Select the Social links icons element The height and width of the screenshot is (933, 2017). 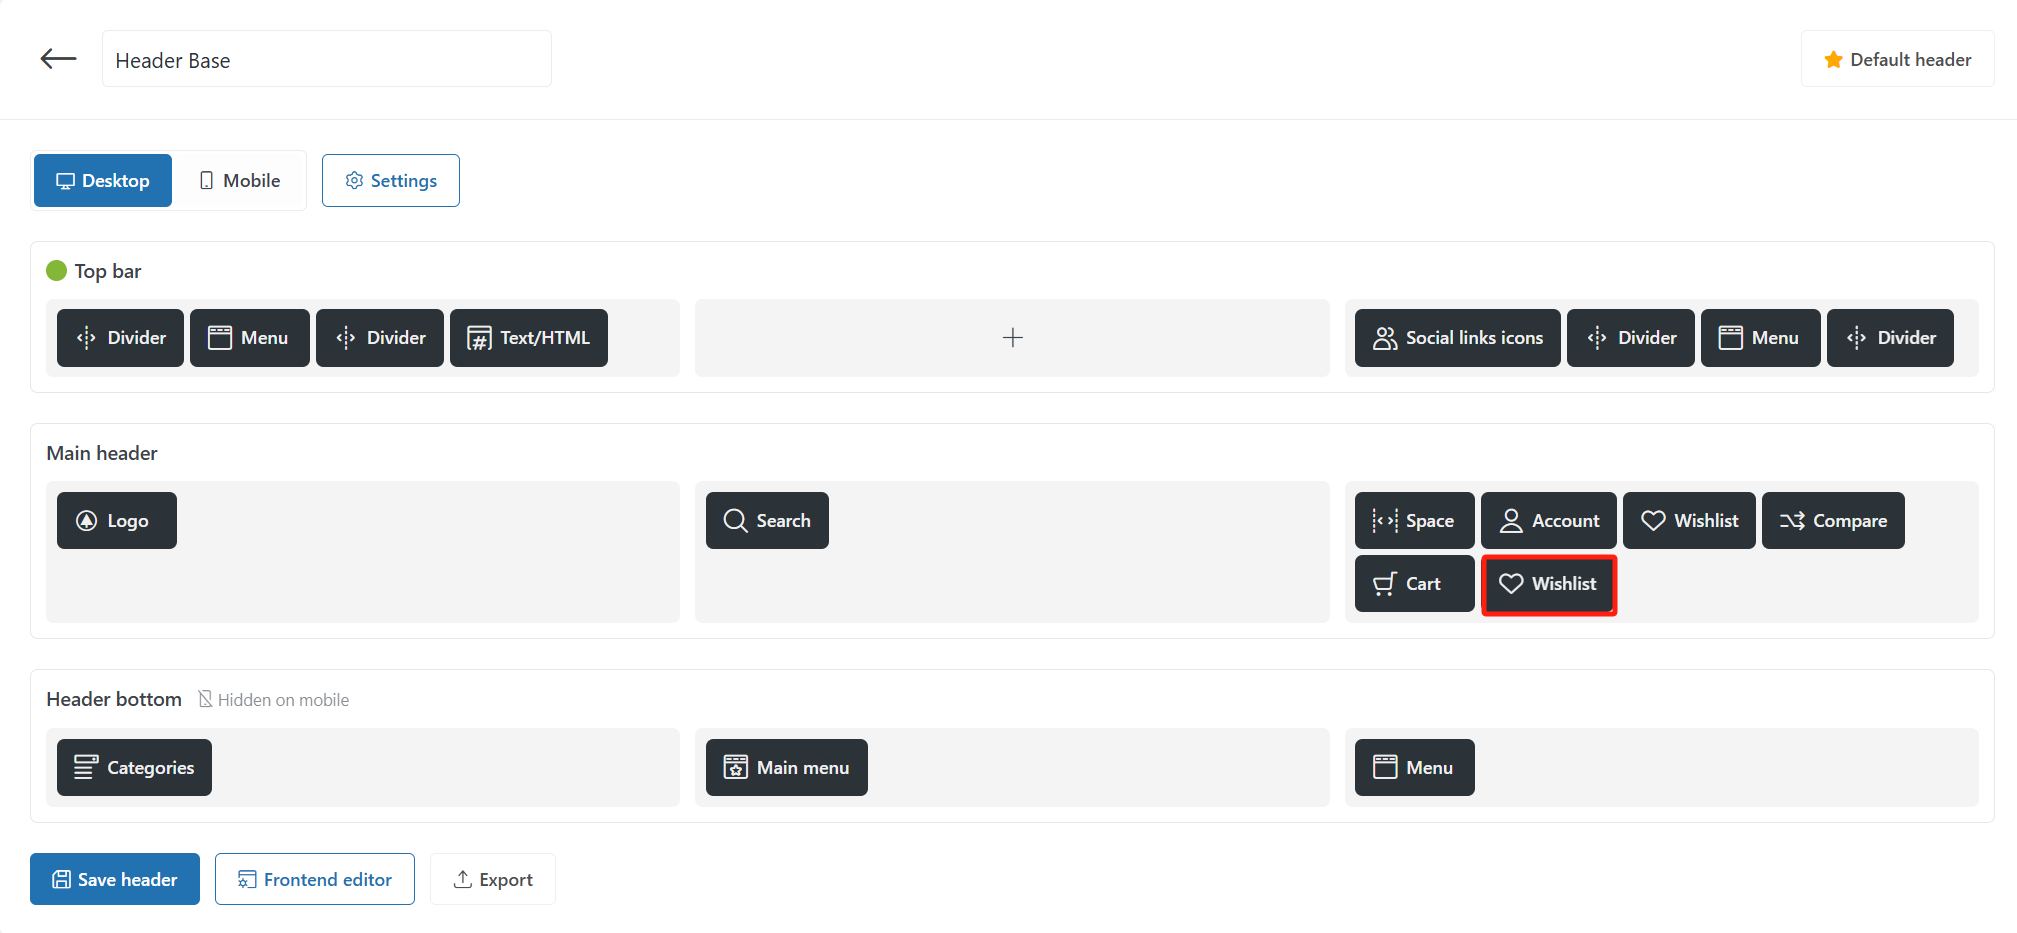1457,338
